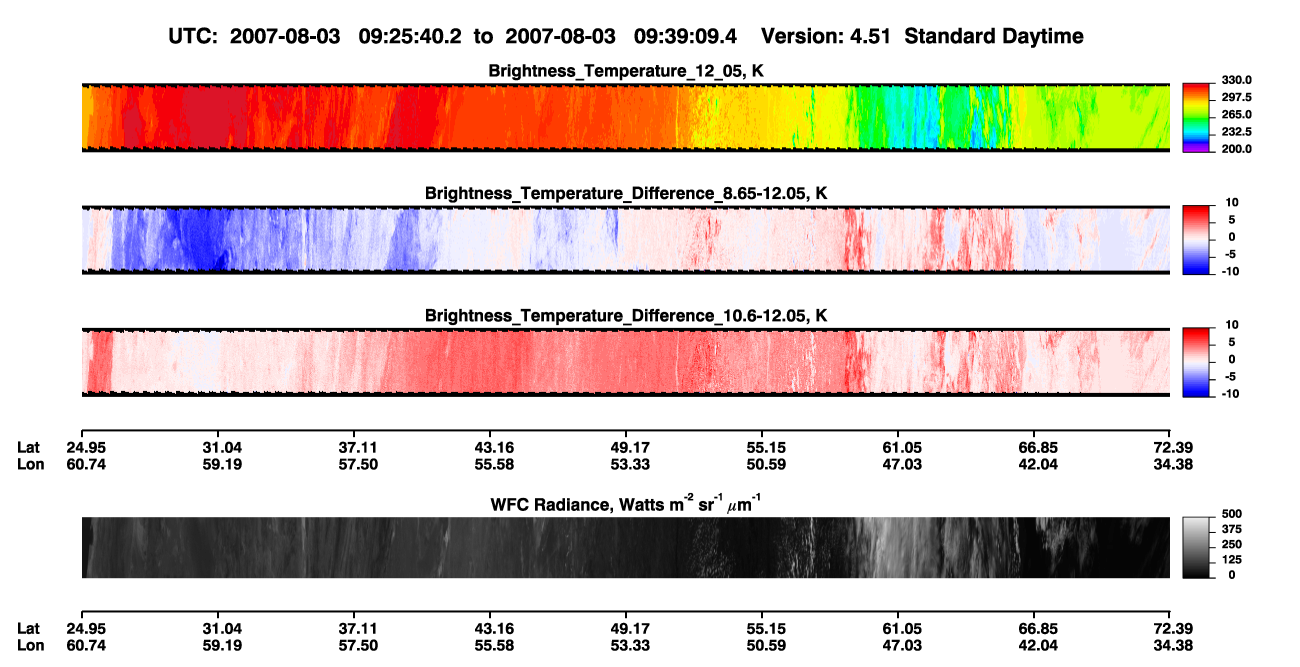Click the 10.6-12.05 temperature difference image strip
Image resolution: width=1300 pixels, height=667 pixels.
click(x=626, y=362)
